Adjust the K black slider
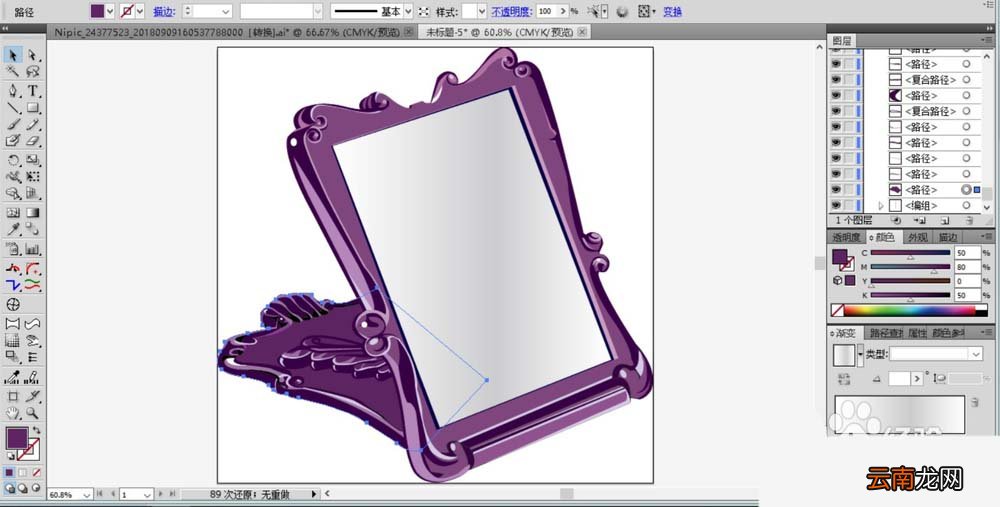Viewport: 1000px width, 507px height. coord(910,297)
